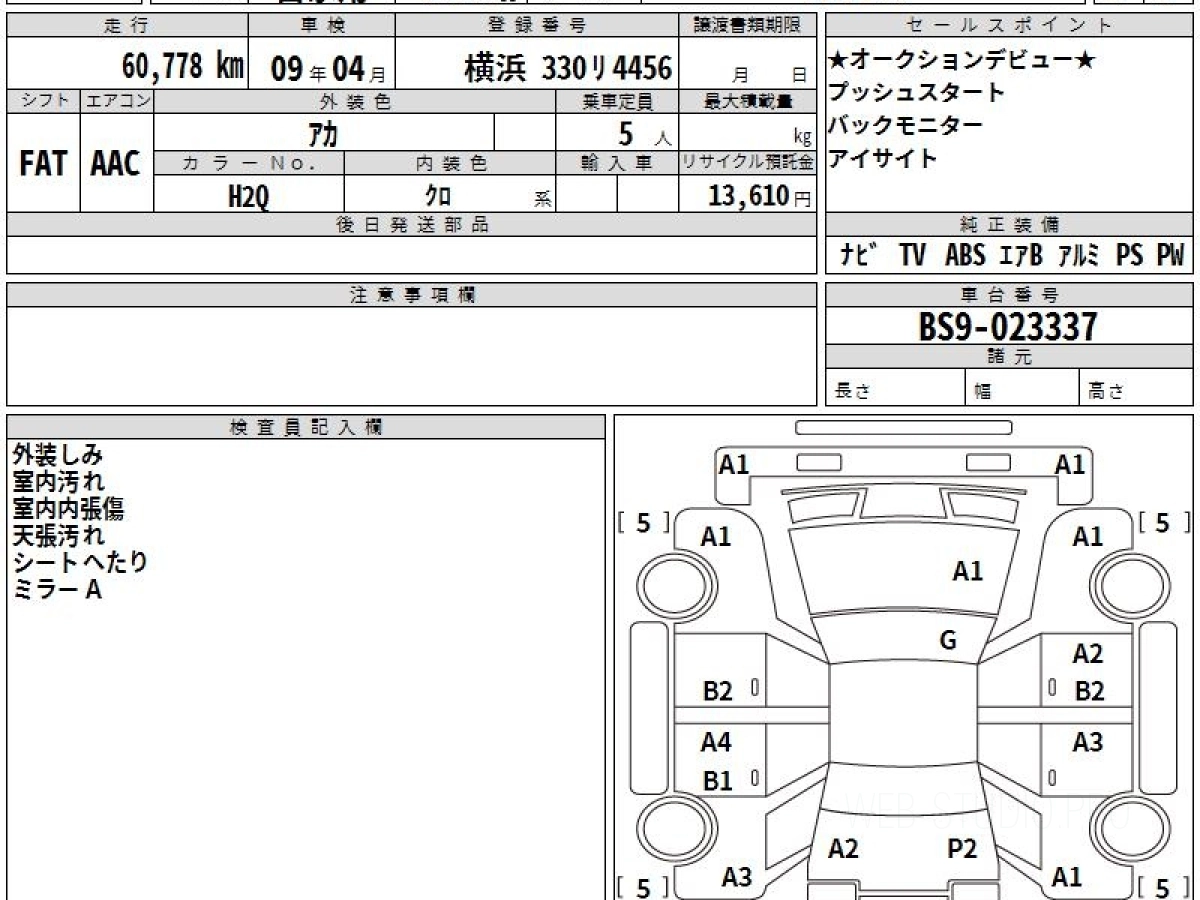This screenshot has height=900, width=1200.
Task: Click inspector note 室内内張傷
Action: click(69, 509)
